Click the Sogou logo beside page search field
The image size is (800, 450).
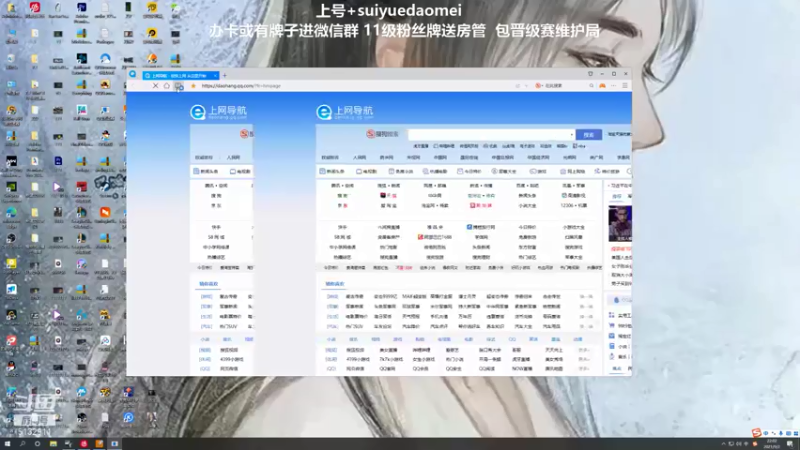click(382, 134)
